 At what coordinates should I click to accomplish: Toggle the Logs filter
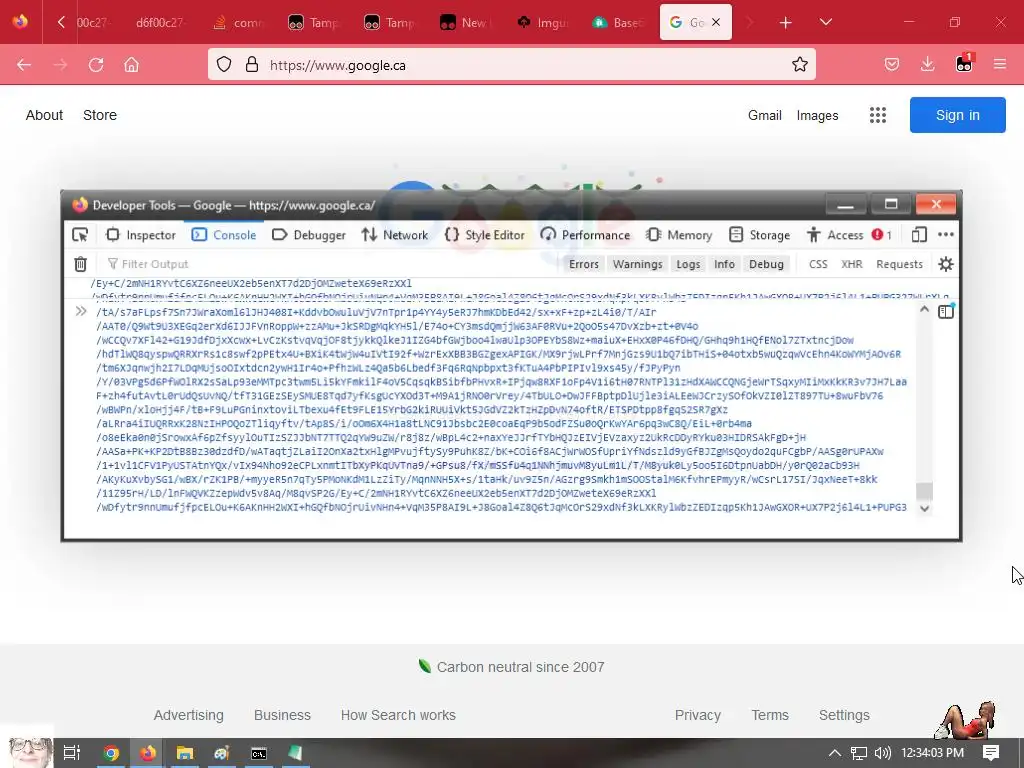tap(688, 264)
